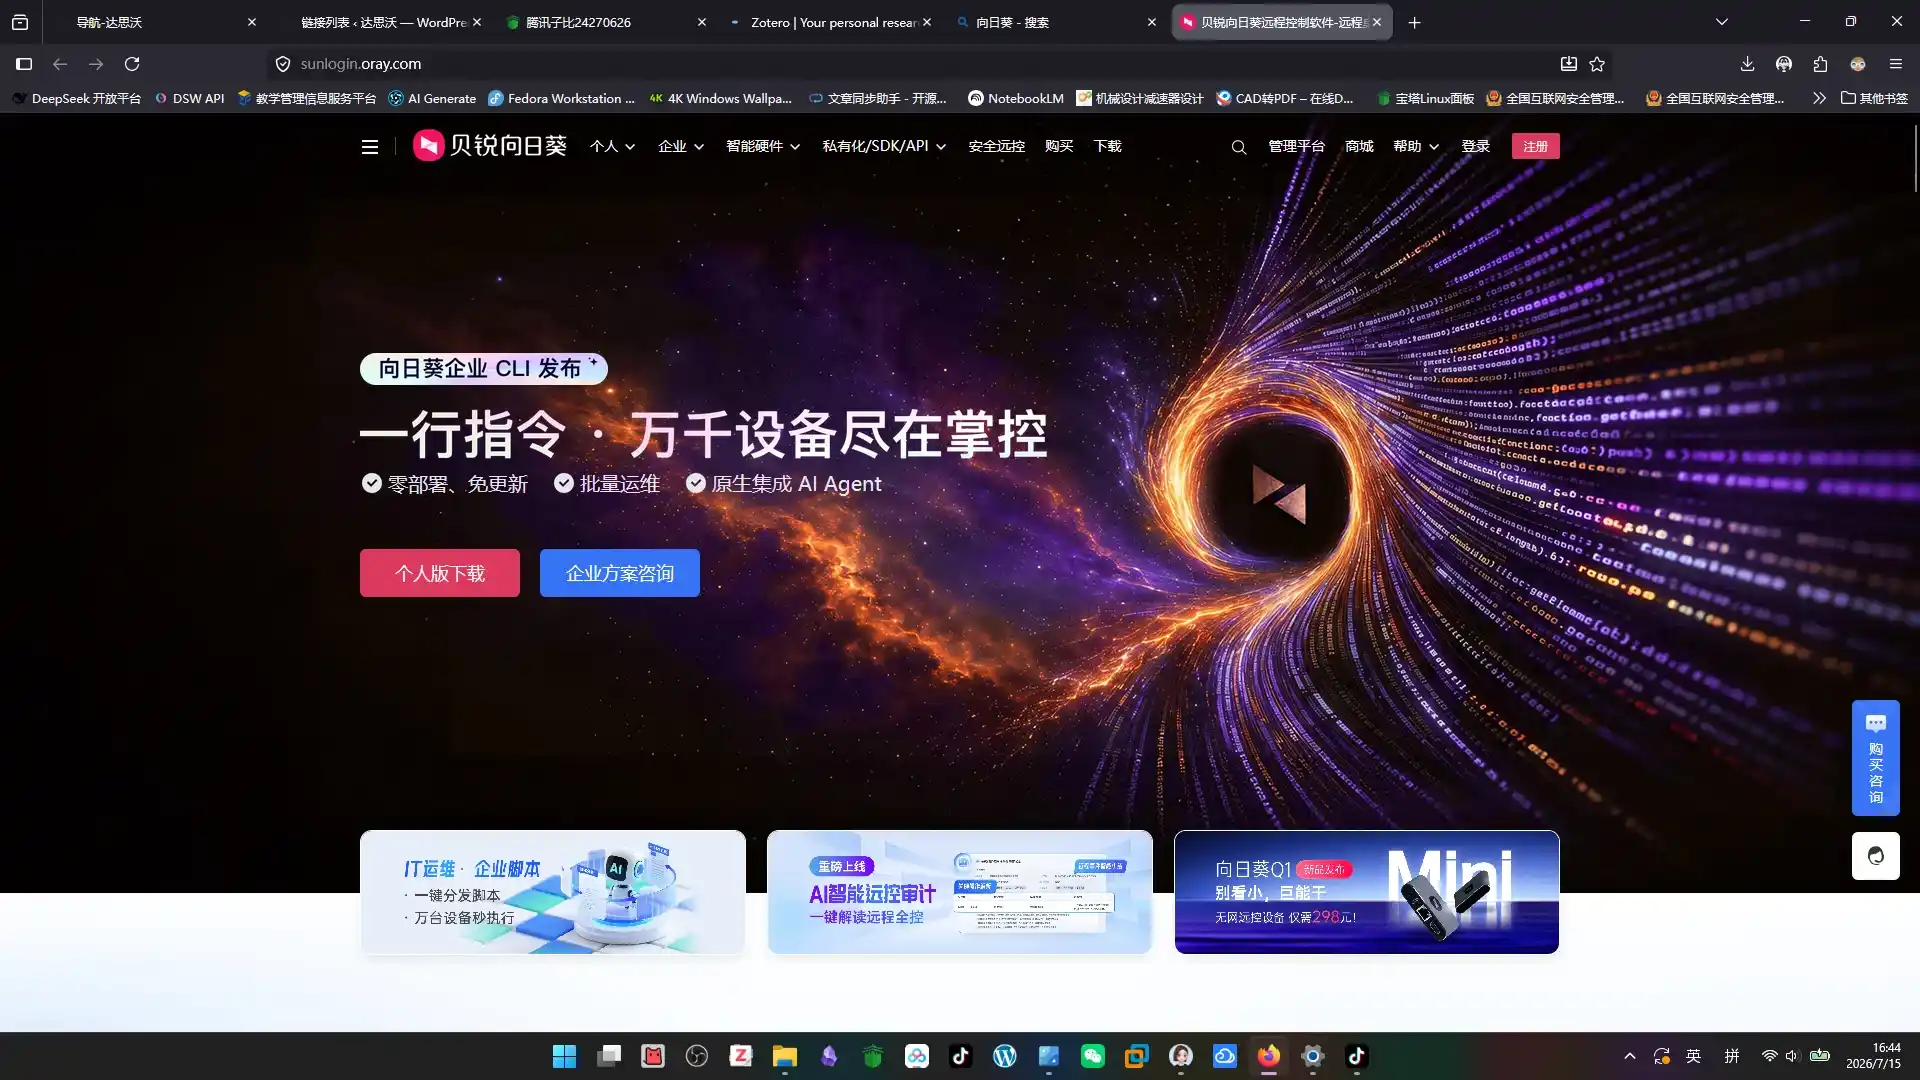Switch to the 链接列表 WordPress tab
Viewport: 1920px width, 1080px height.
point(382,22)
